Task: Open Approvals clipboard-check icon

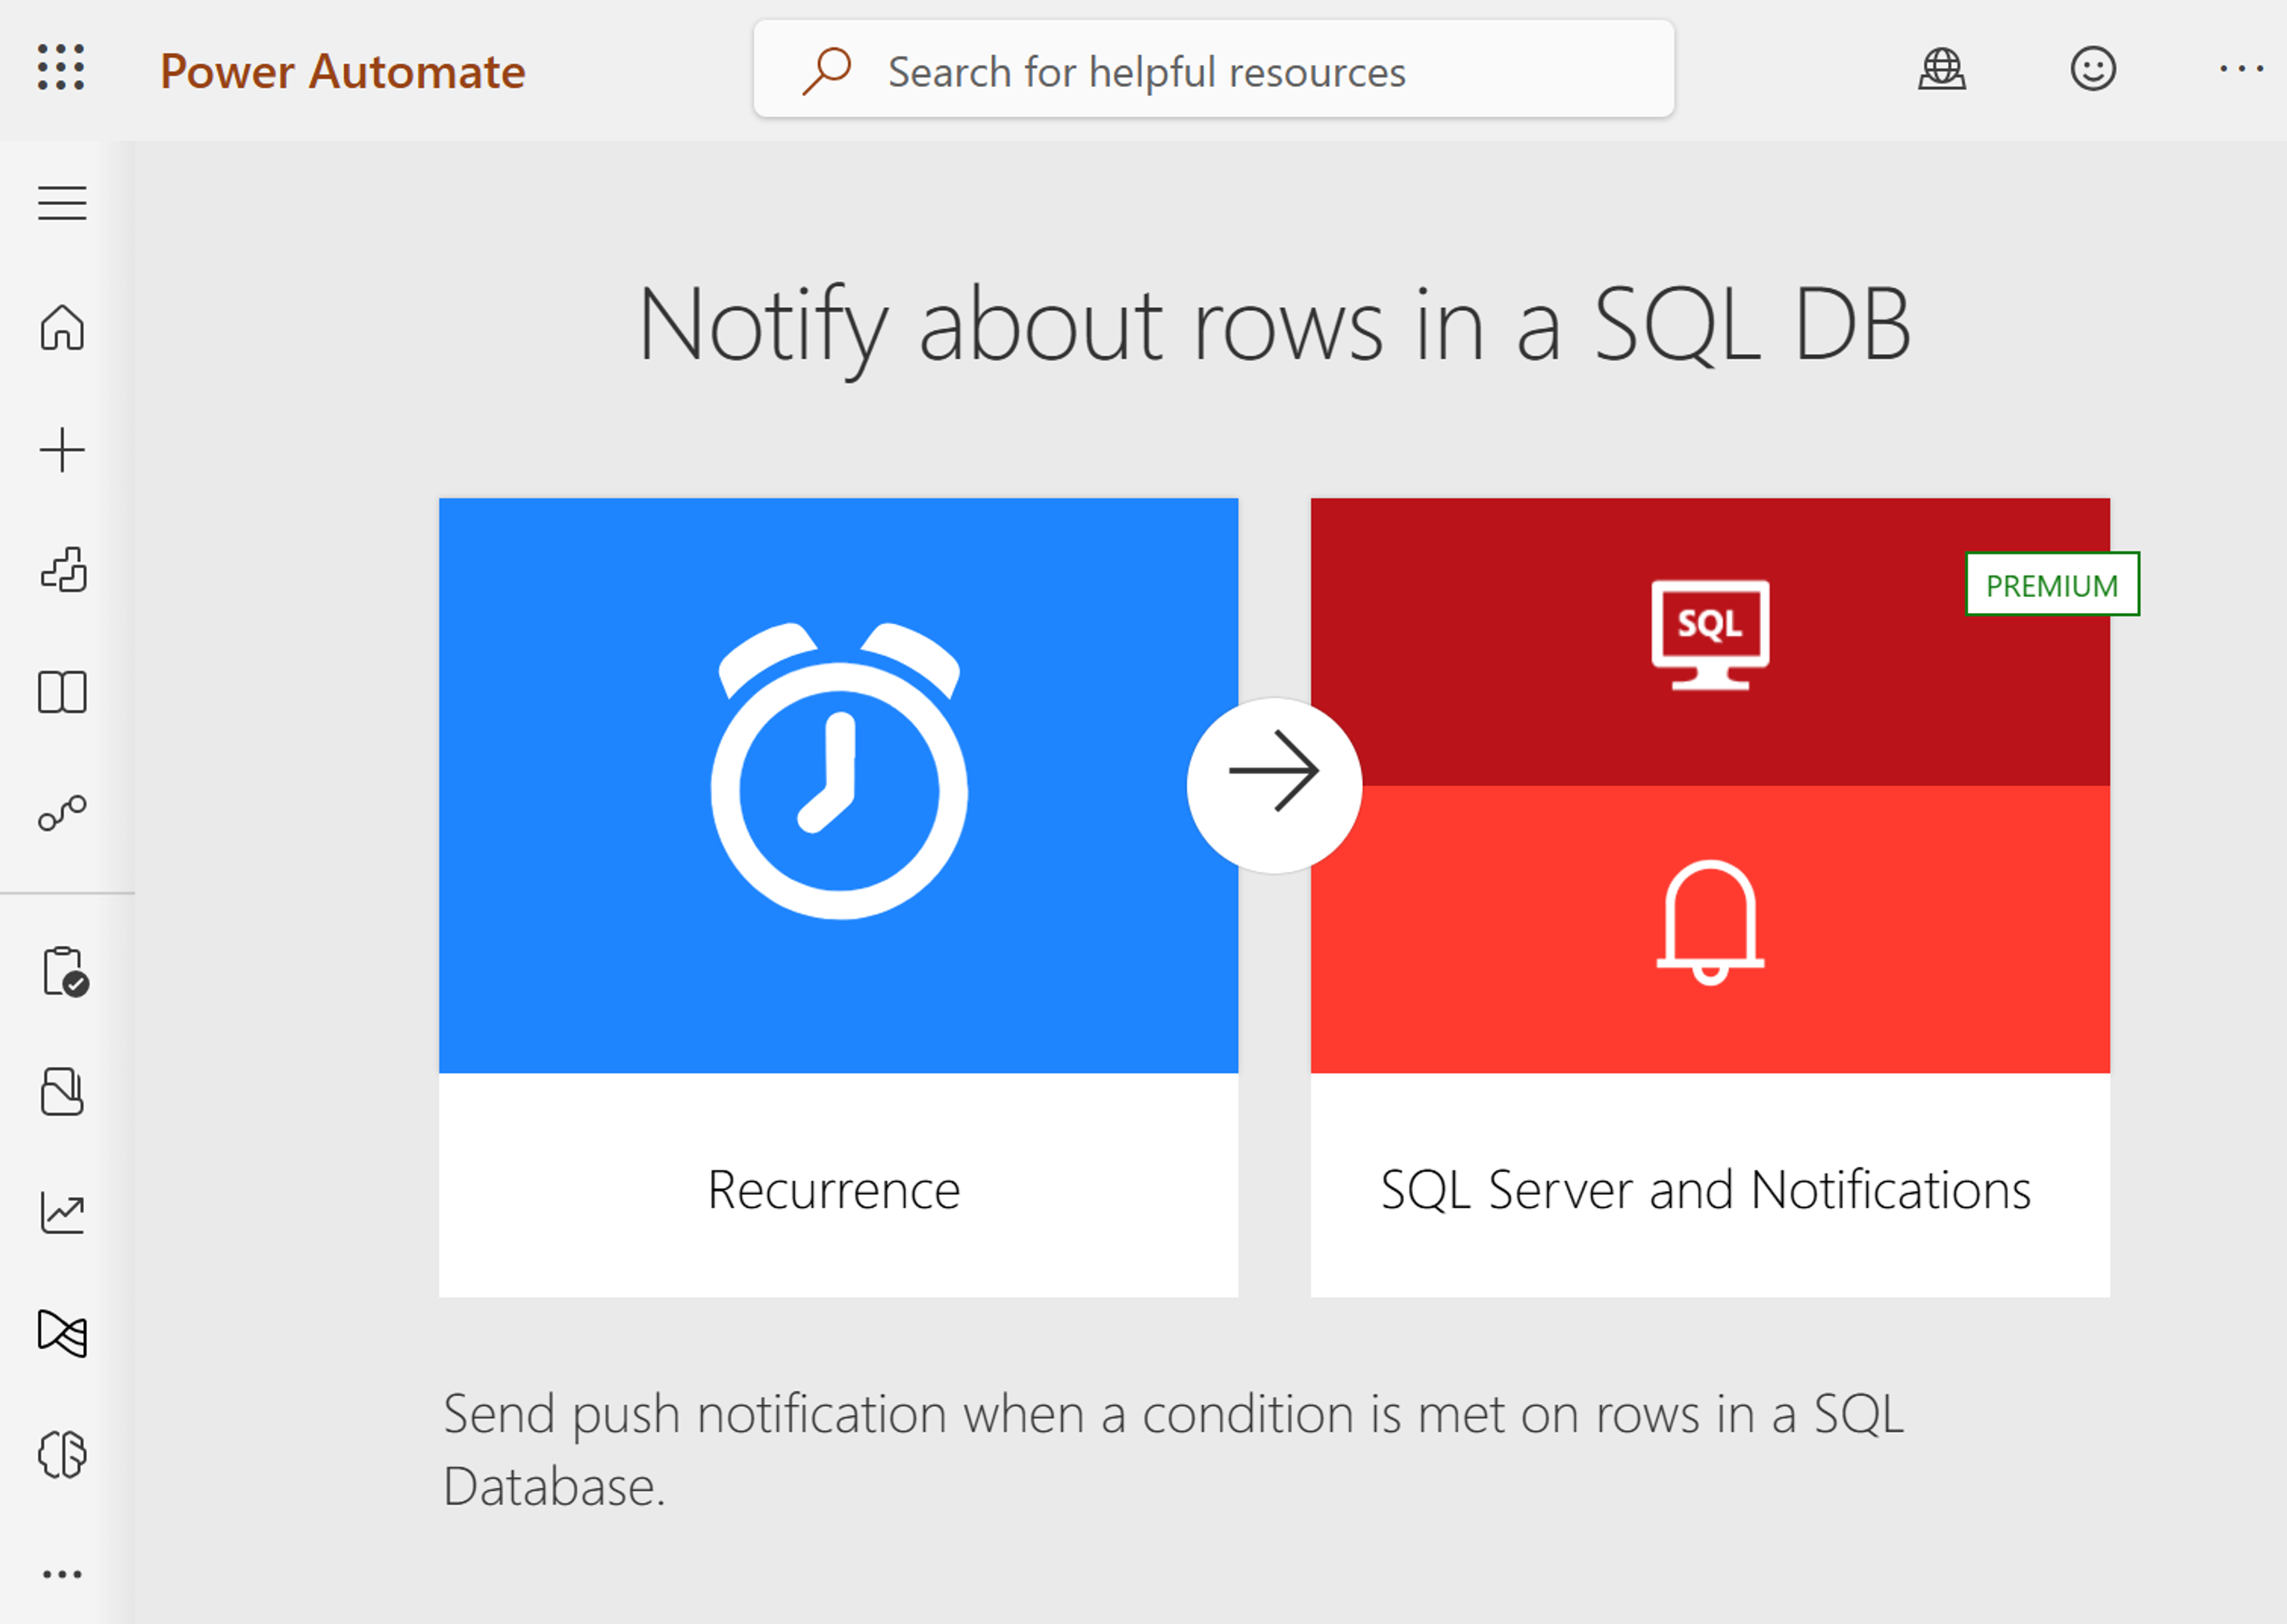Action: tap(65, 972)
